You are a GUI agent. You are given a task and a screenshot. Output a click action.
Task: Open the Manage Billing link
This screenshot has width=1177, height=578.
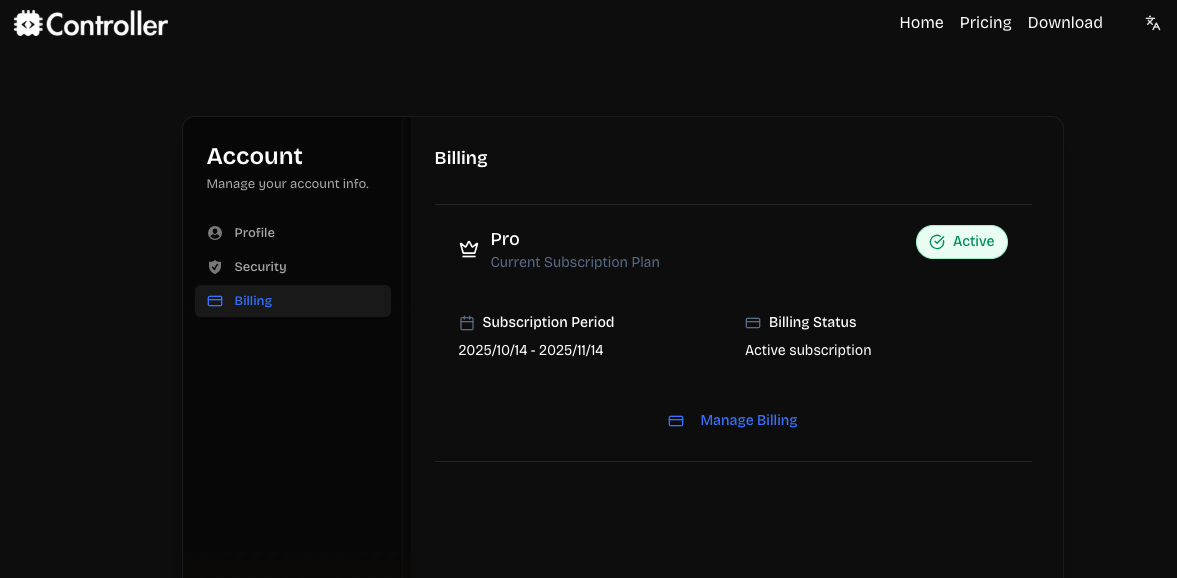(x=748, y=421)
